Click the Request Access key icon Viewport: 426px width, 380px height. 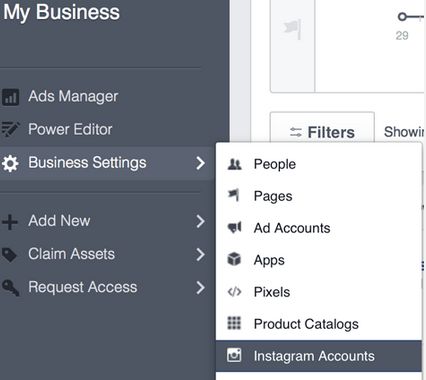10,288
